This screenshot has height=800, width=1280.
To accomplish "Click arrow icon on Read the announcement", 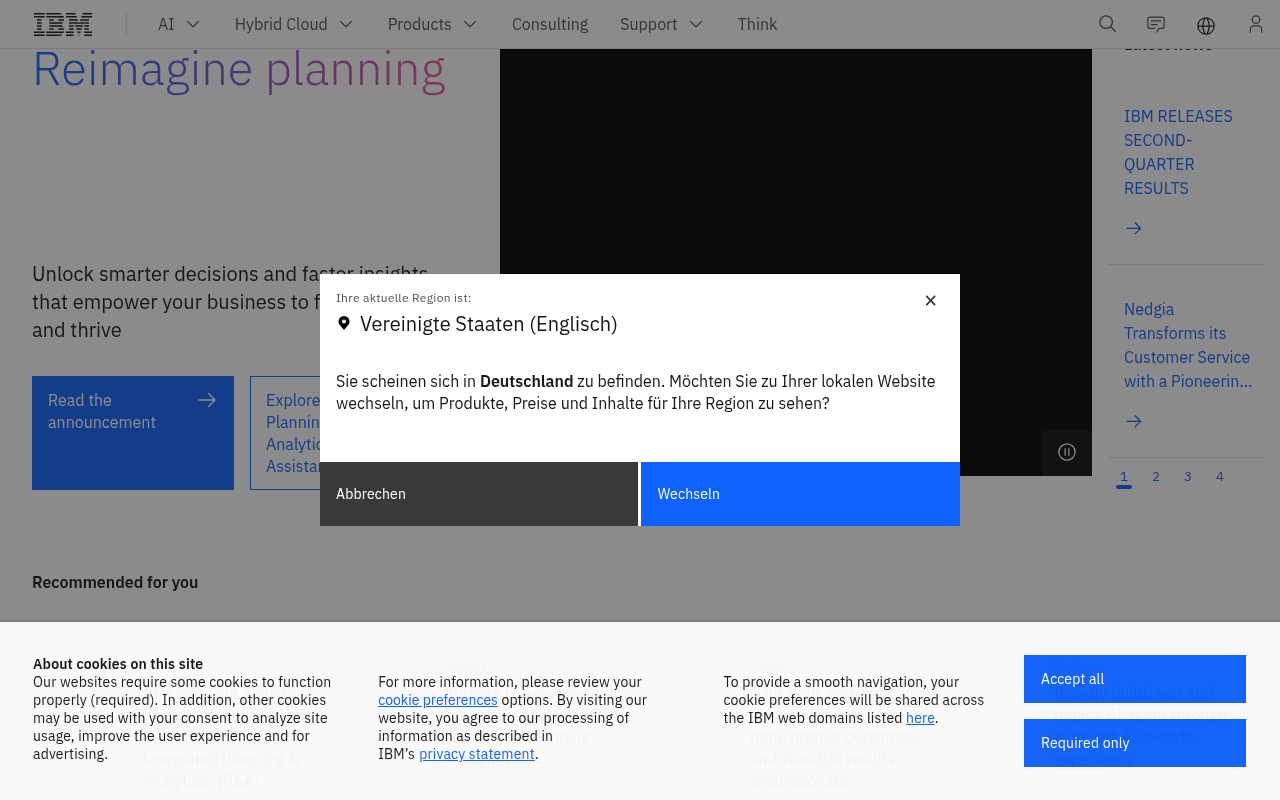I will coord(207,400).
